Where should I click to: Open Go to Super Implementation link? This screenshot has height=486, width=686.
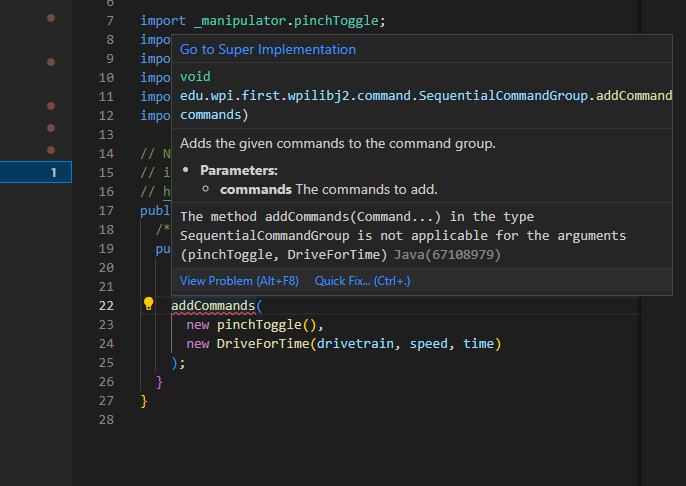267,49
